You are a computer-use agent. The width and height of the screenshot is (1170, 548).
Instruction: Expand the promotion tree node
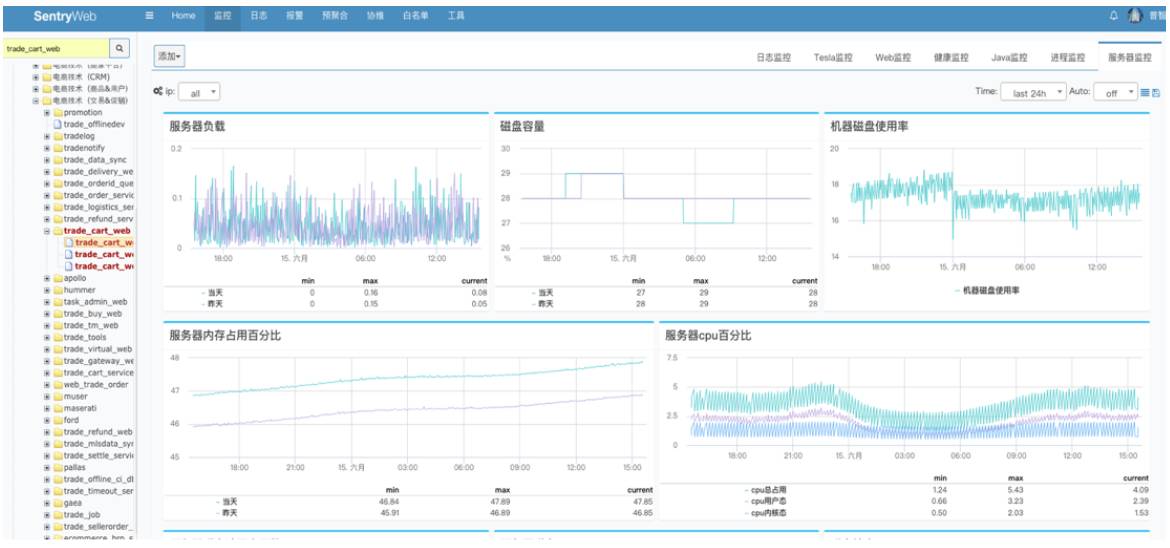tap(46, 113)
